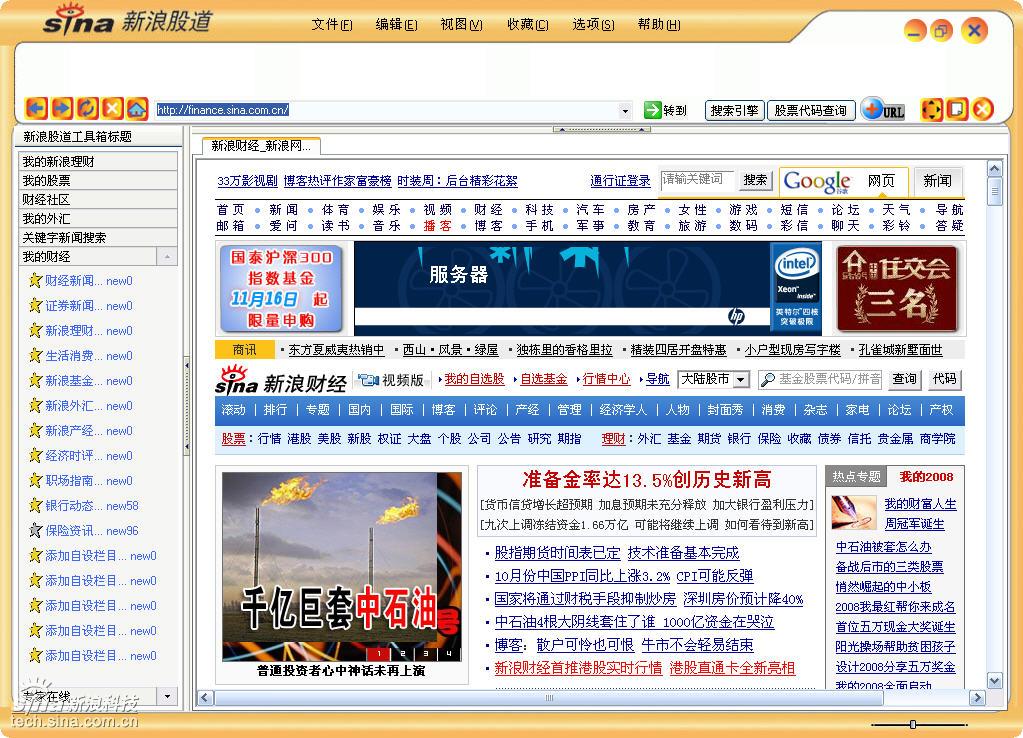Open the address bar URL dropdown
Viewport: 1023px width, 738px height.
pos(625,110)
